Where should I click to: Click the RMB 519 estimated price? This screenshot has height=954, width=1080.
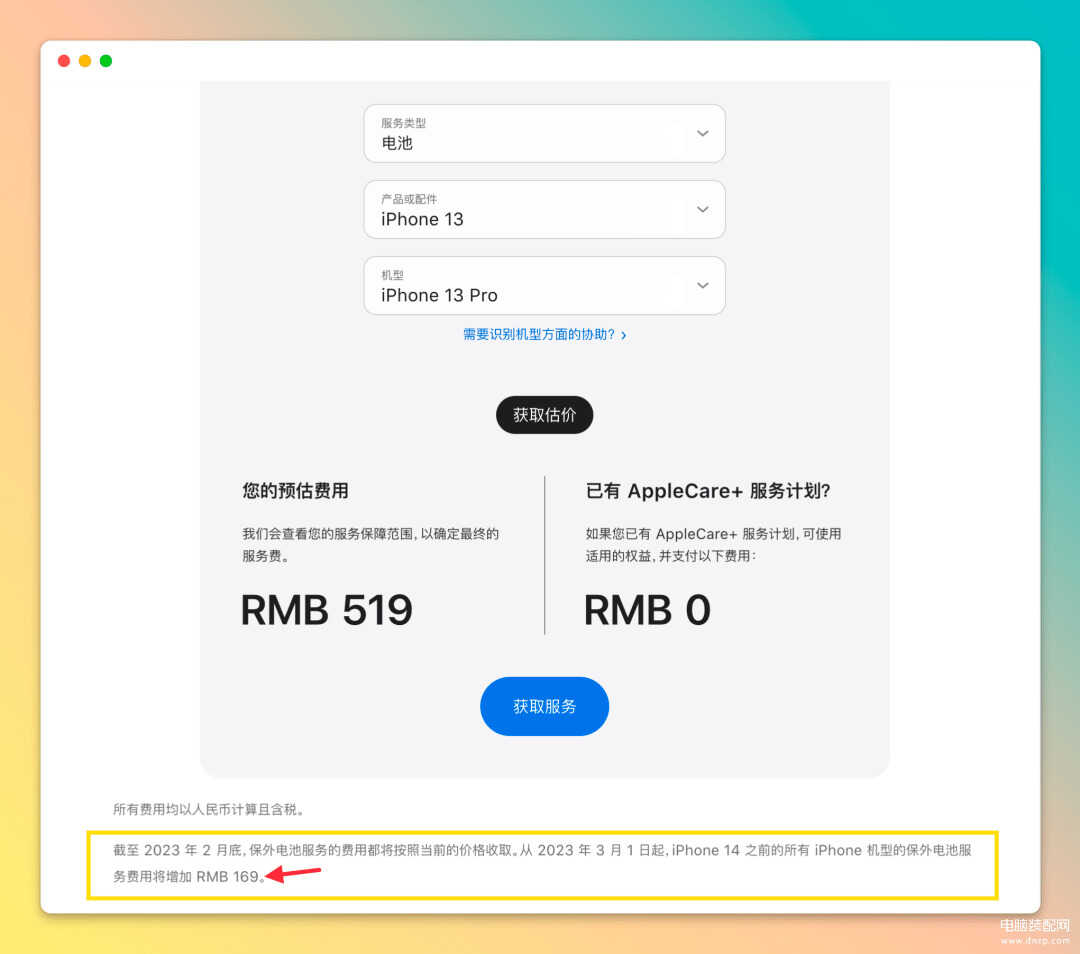[326, 610]
